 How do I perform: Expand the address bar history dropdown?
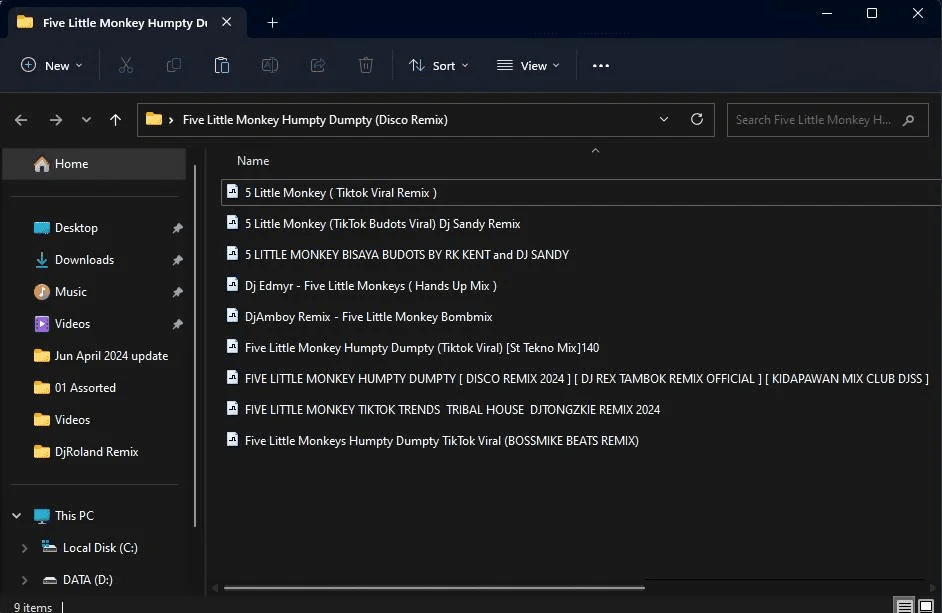tap(664, 120)
